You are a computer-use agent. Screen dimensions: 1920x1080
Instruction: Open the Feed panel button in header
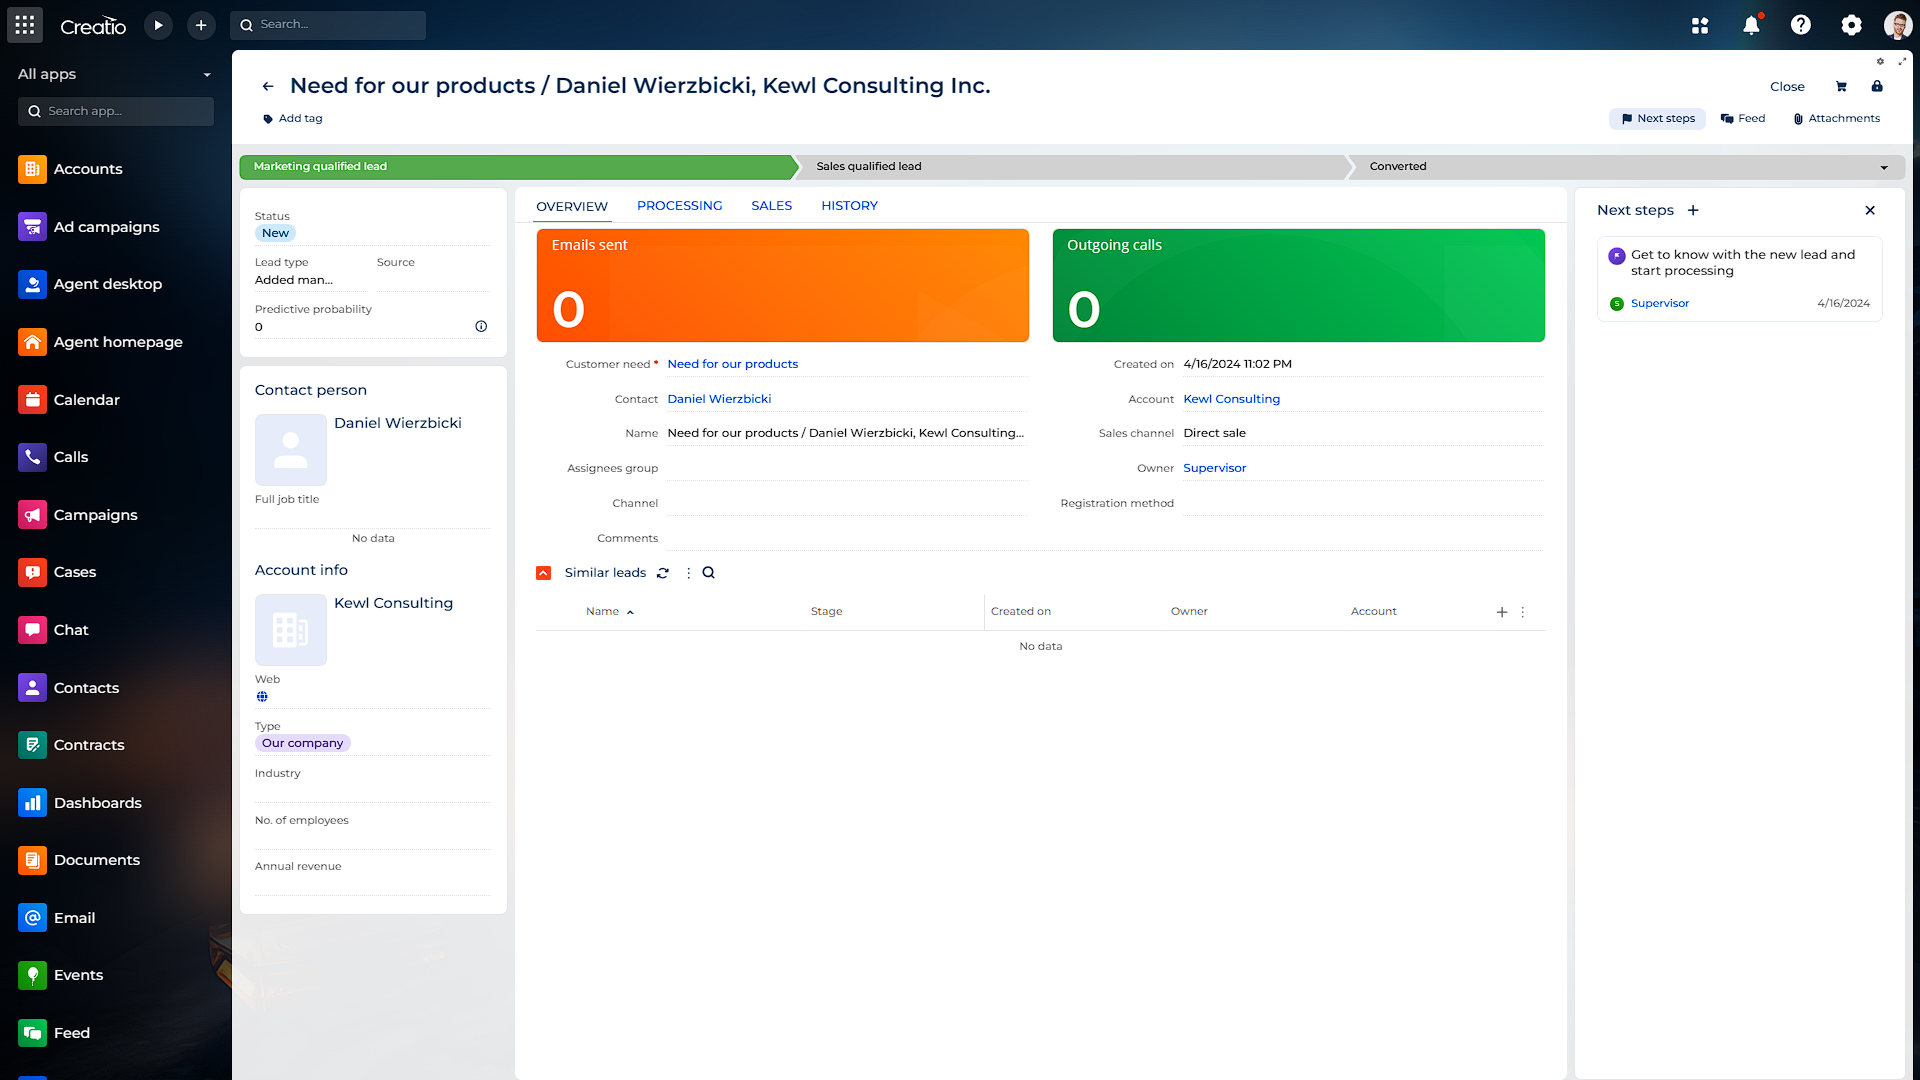point(1743,119)
